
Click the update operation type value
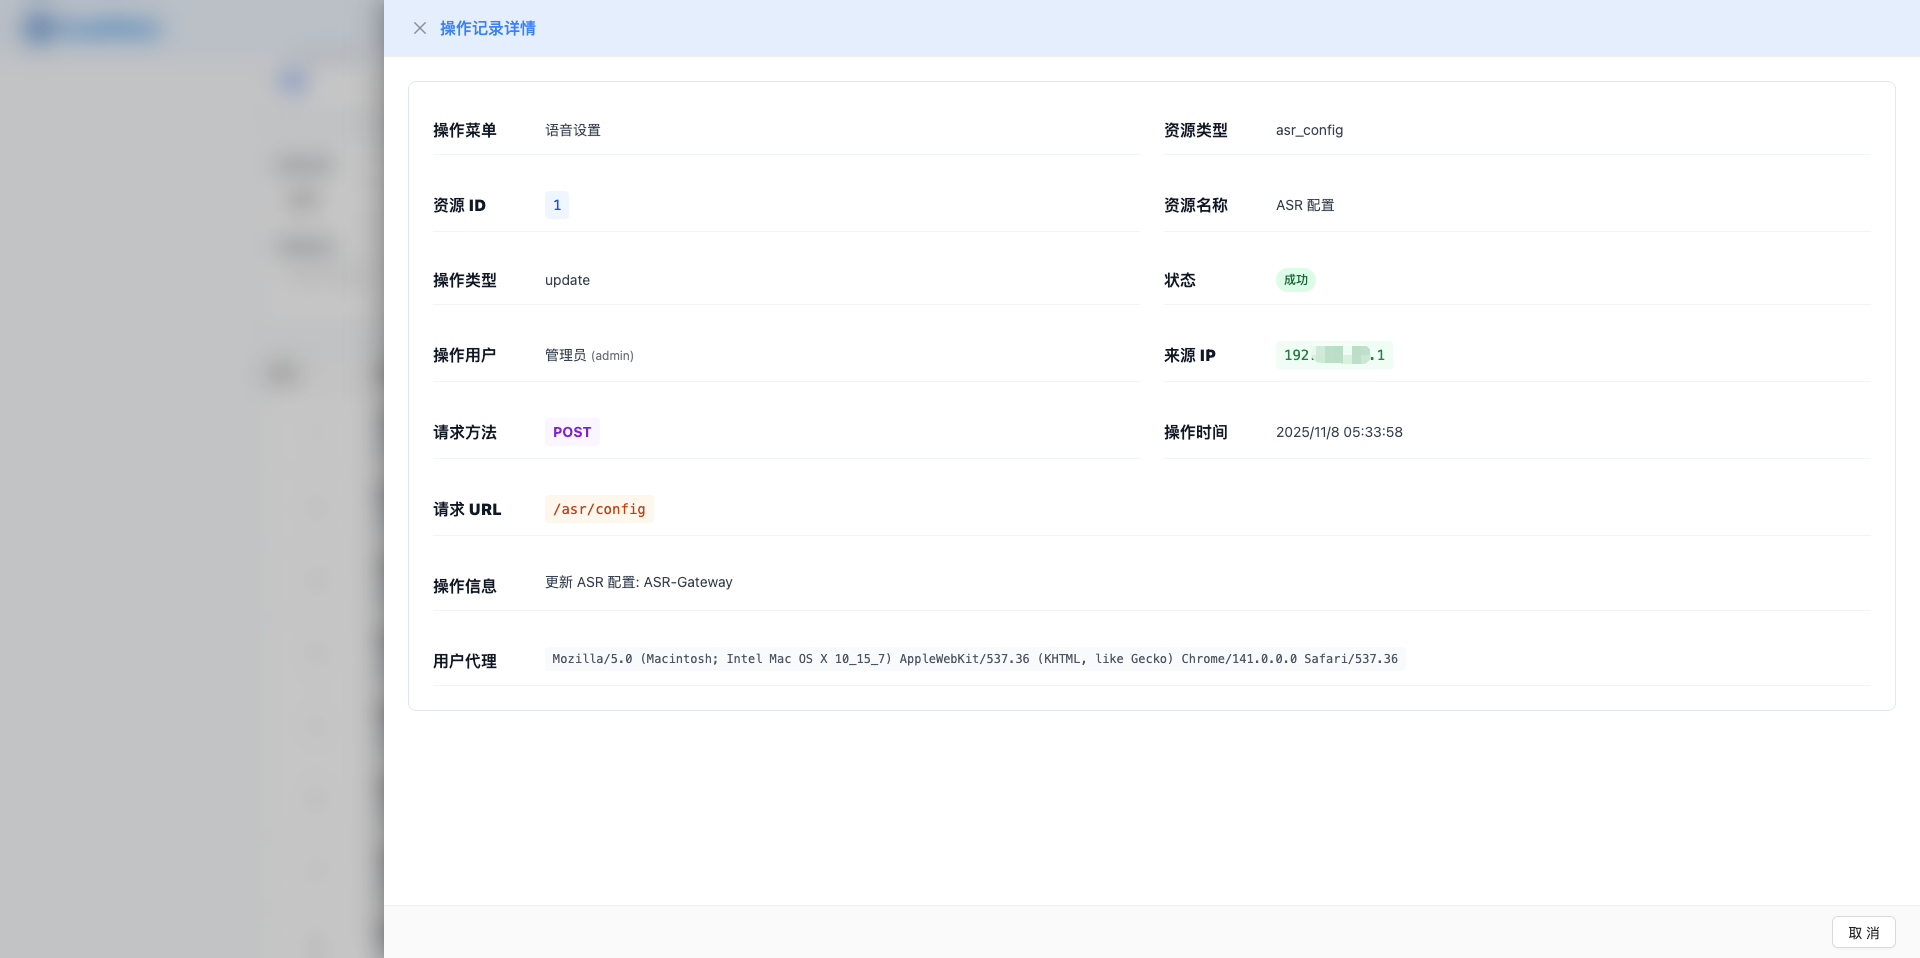(x=567, y=280)
